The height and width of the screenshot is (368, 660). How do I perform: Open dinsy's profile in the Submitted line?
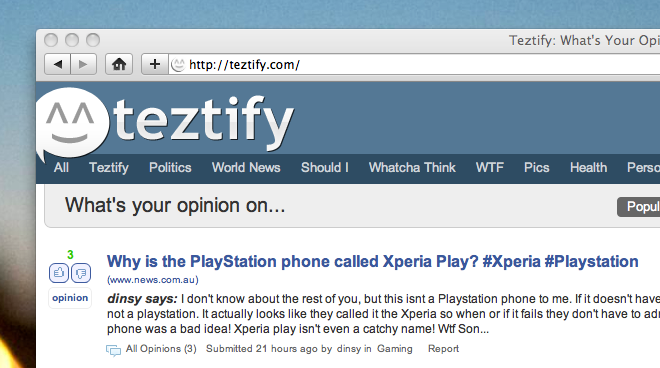(x=349, y=349)
